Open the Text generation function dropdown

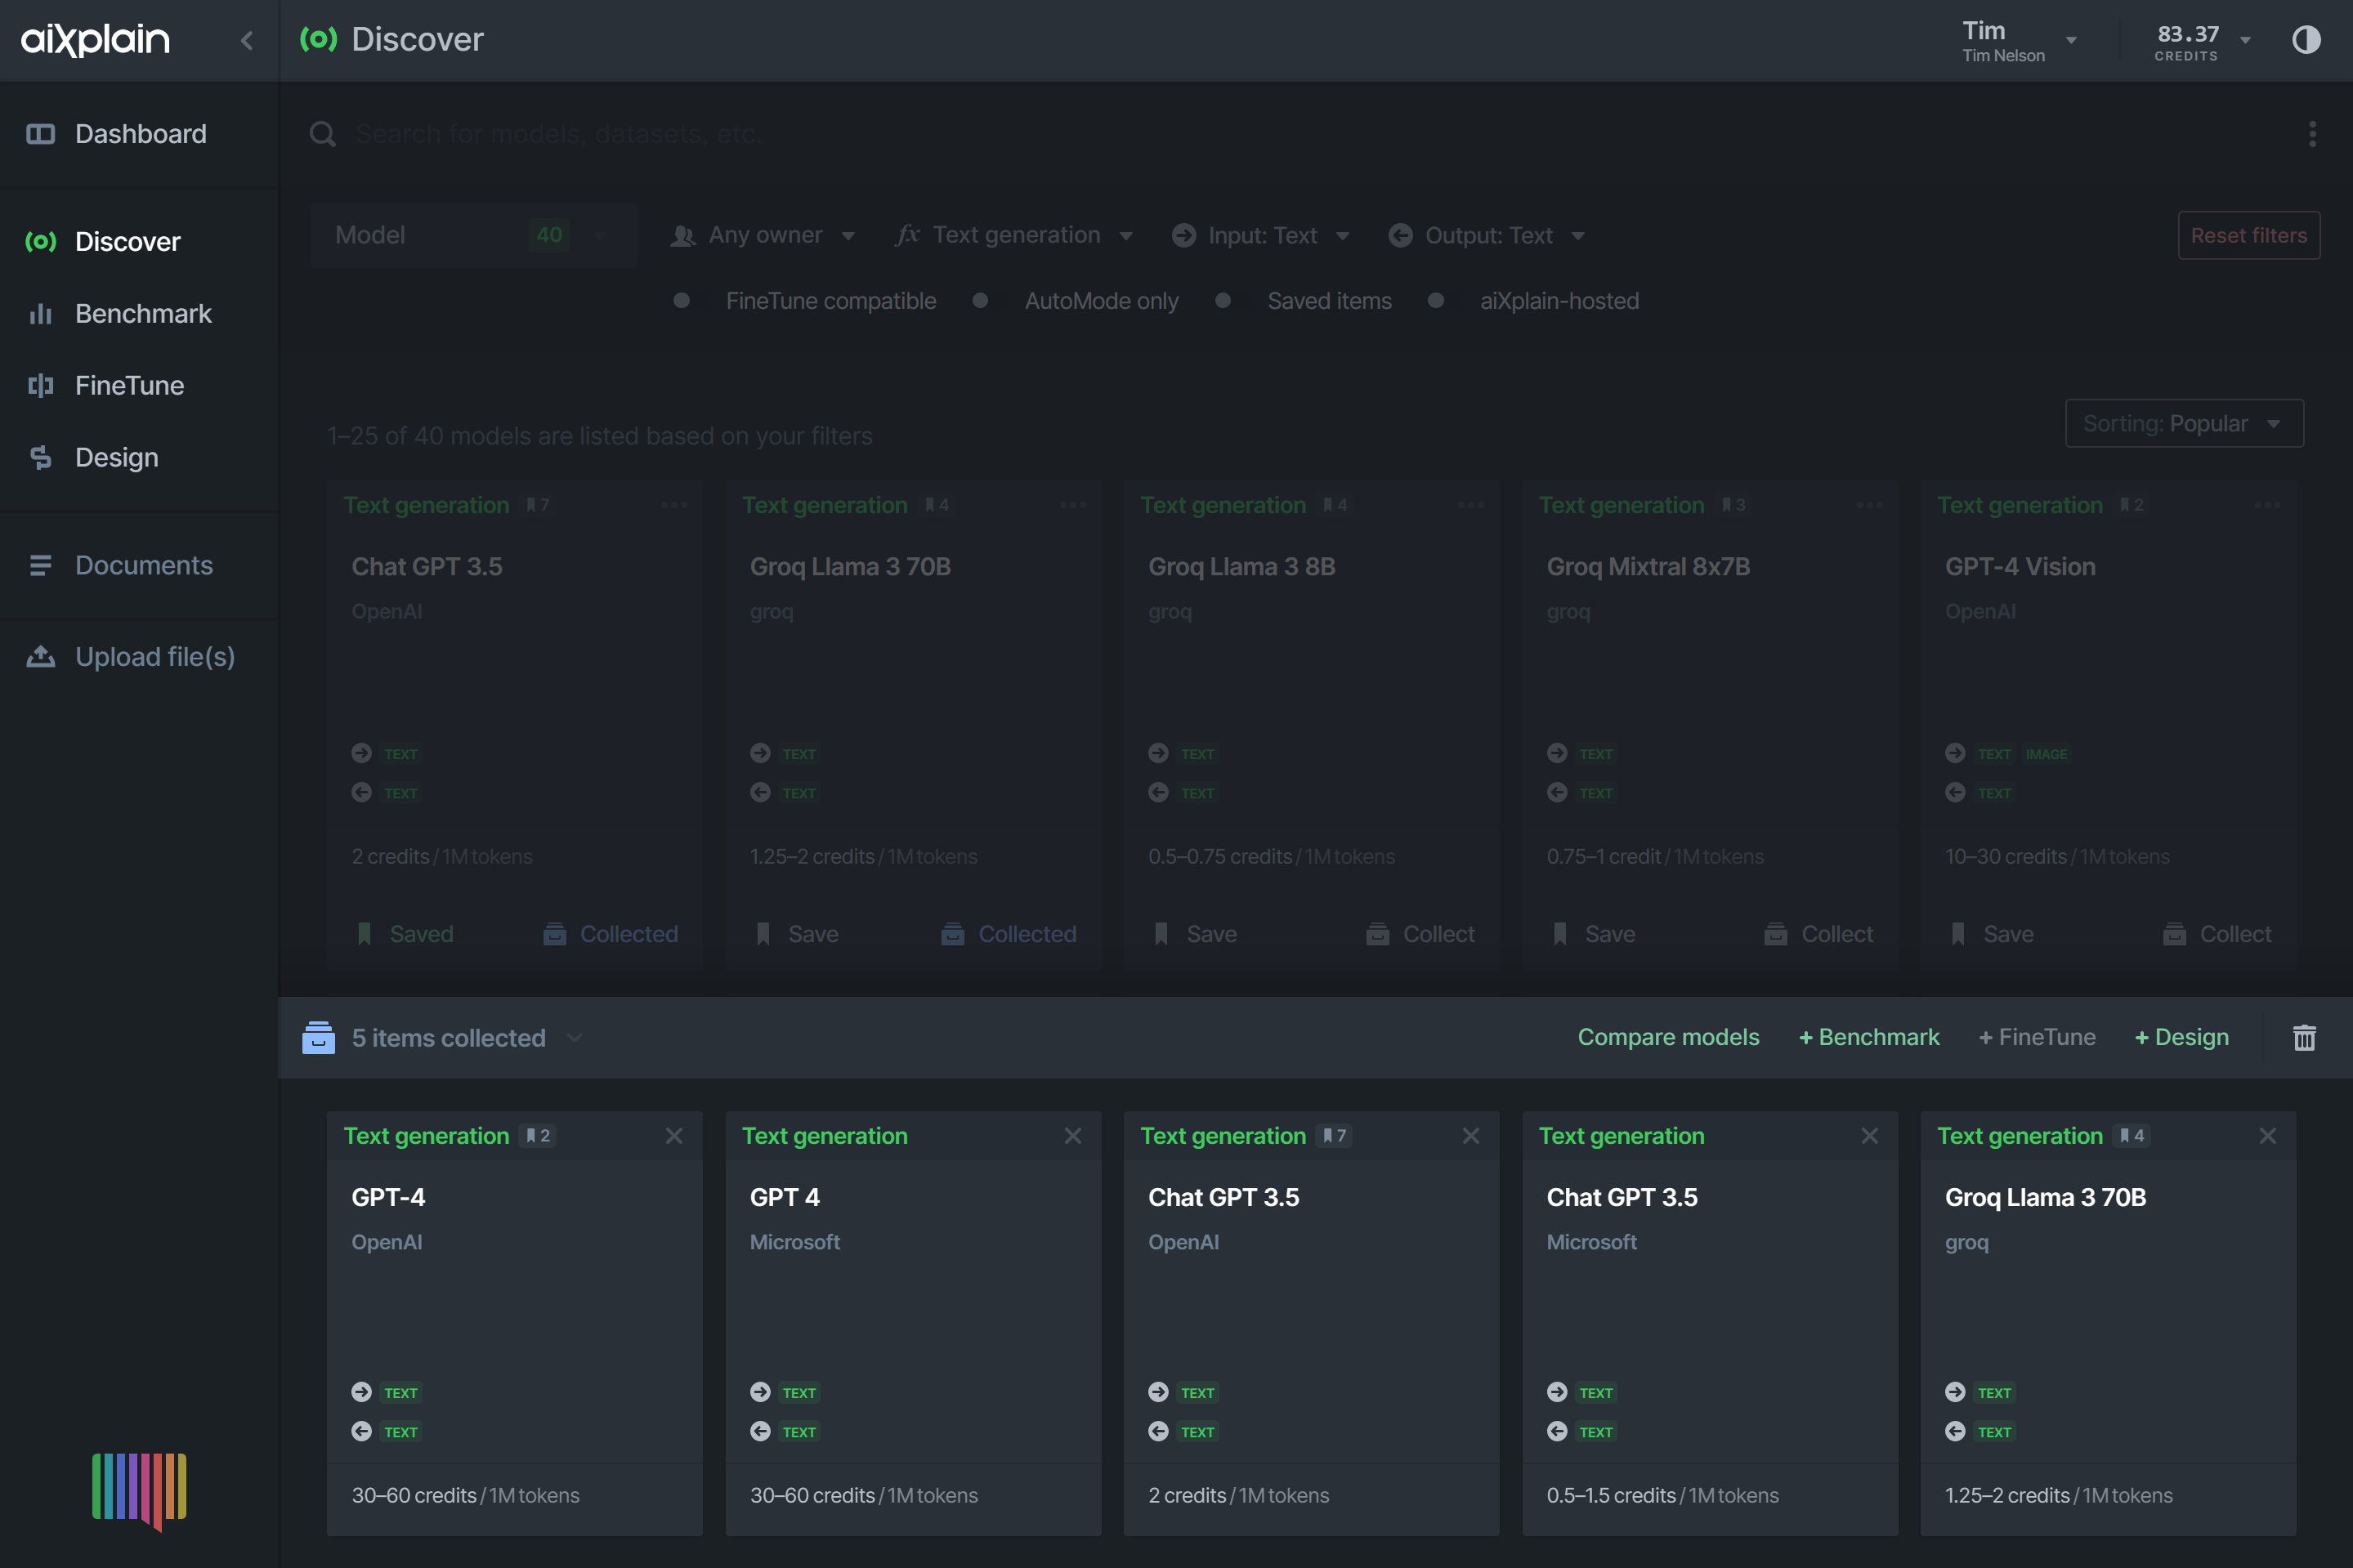pos(1014,235)
